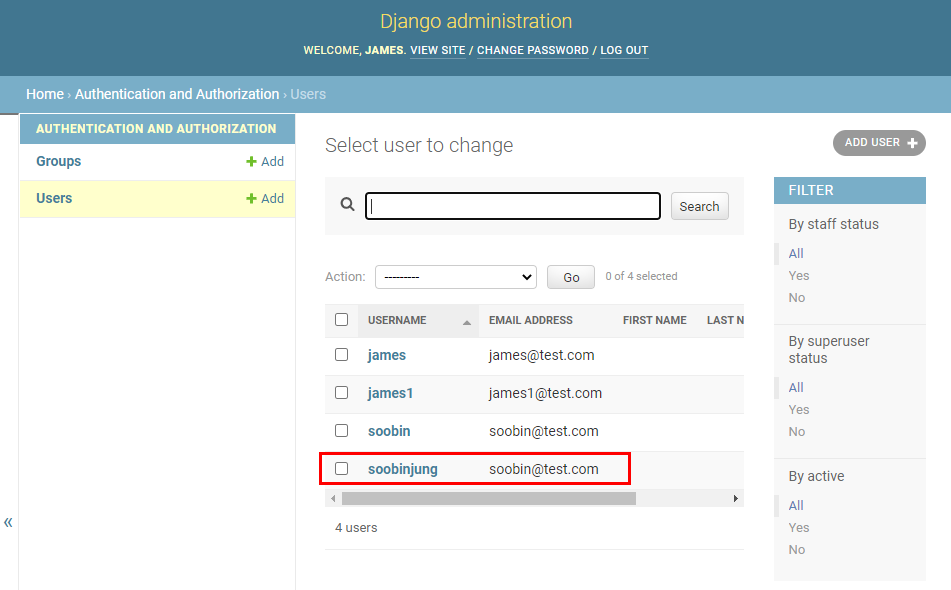Click the '4 users' count text
The width and height of the screenshot is (951, 590).
click(x=356, y=528)
